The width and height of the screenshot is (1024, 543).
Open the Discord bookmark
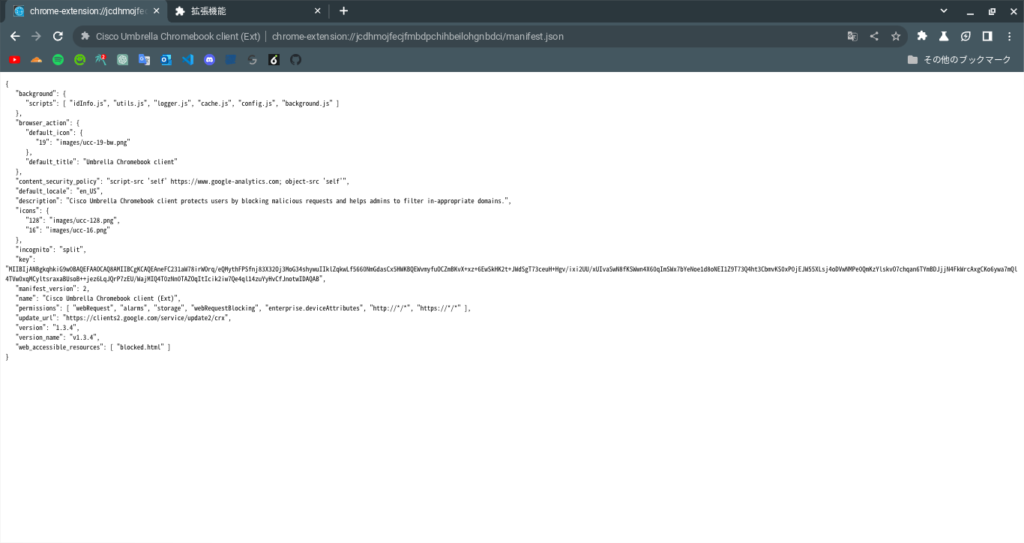coord(209,60)
